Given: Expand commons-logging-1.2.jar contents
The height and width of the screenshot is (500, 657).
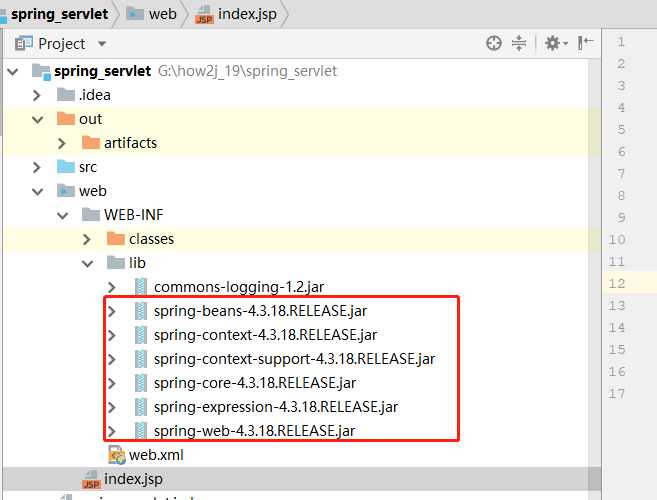Looking at the screenshot, I should [x=112, y=288].
